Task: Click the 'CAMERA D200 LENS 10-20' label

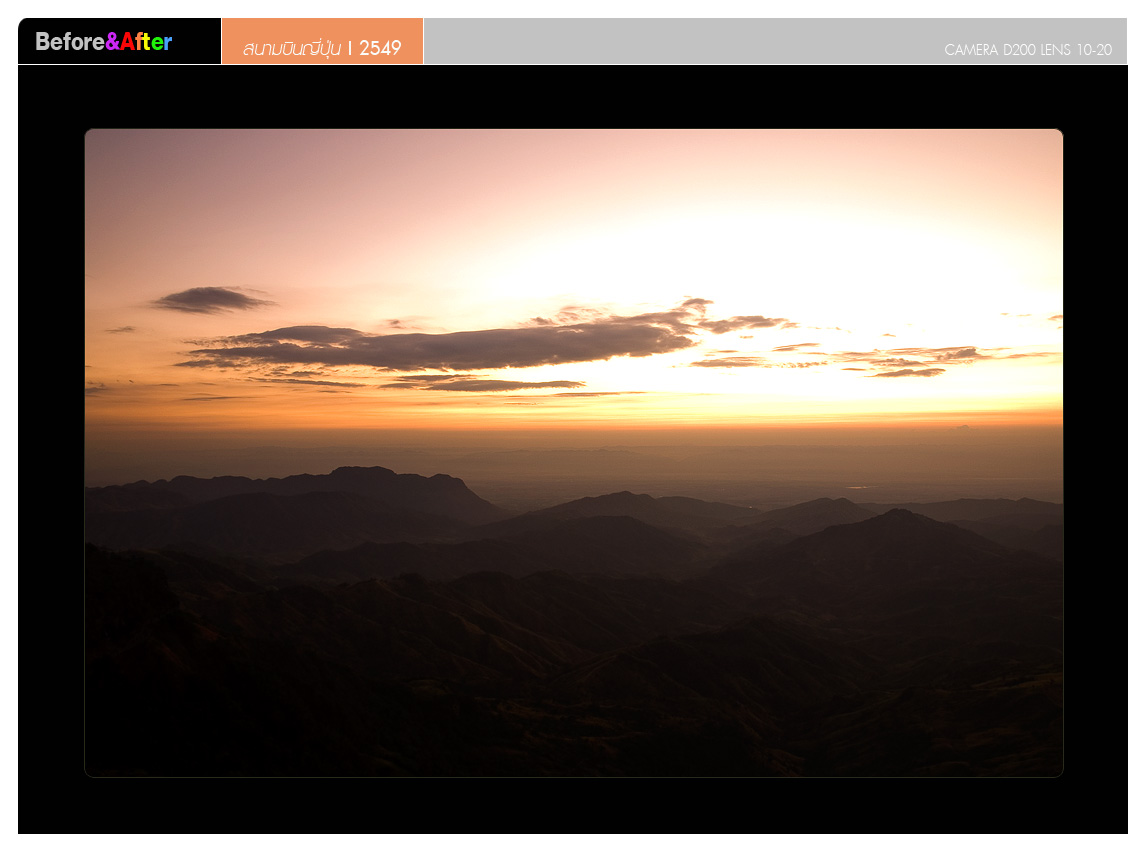Action: pyautogui.click(x=1027, y=50)
